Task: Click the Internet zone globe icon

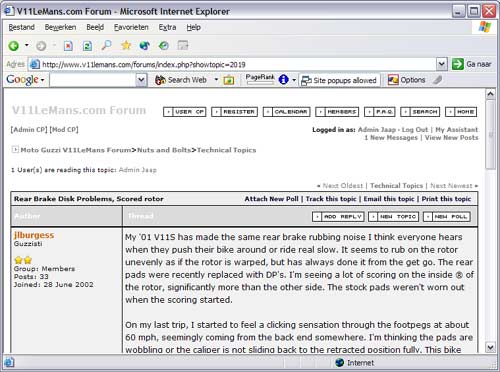Action: tap(340, 363)
